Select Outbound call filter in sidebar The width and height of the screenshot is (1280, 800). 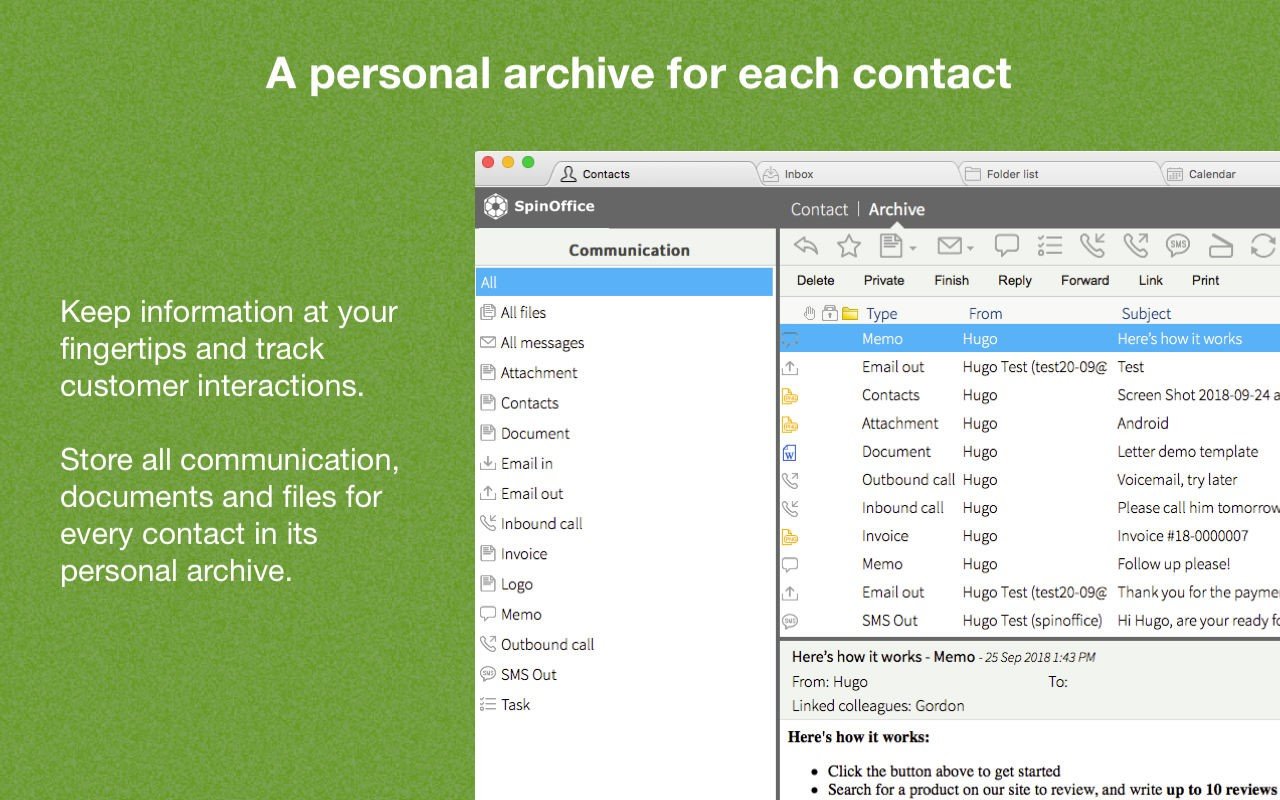tap(624, 644)
